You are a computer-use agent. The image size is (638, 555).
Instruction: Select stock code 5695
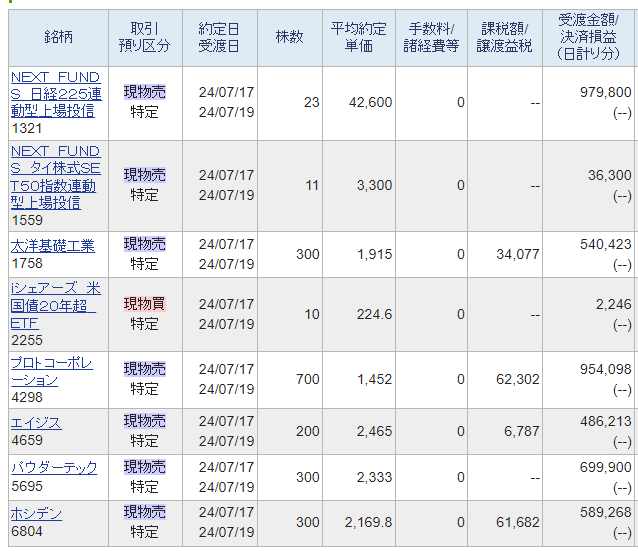(x=27, y=486)
